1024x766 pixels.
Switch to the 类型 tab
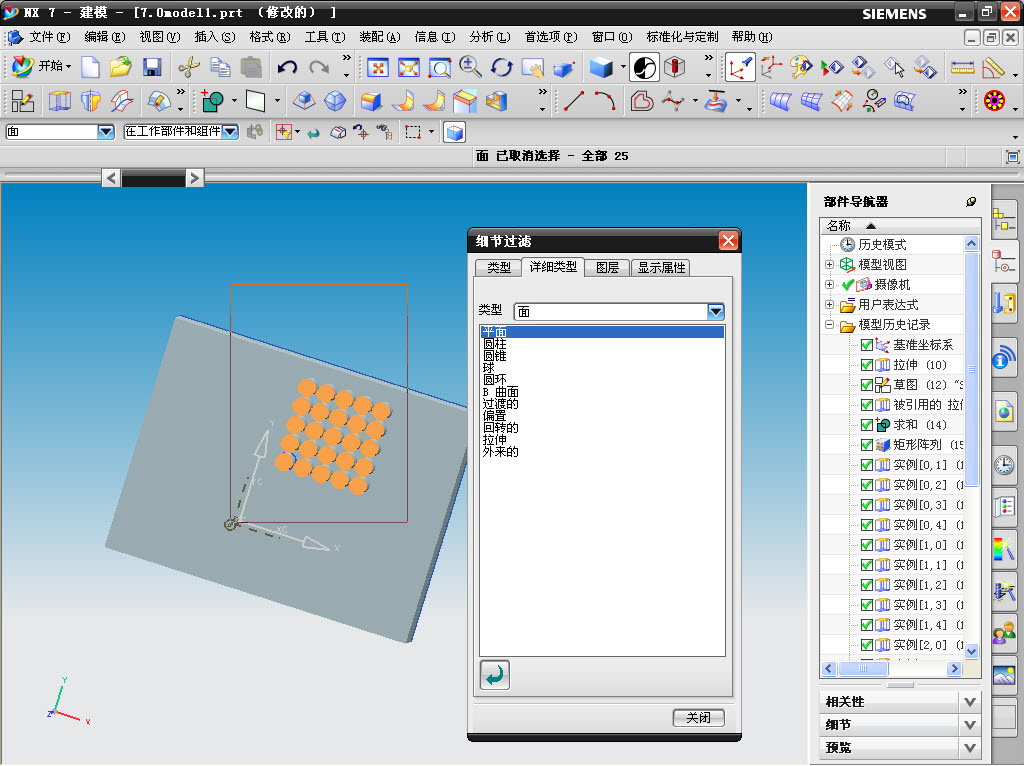click(x=498, y=268)
